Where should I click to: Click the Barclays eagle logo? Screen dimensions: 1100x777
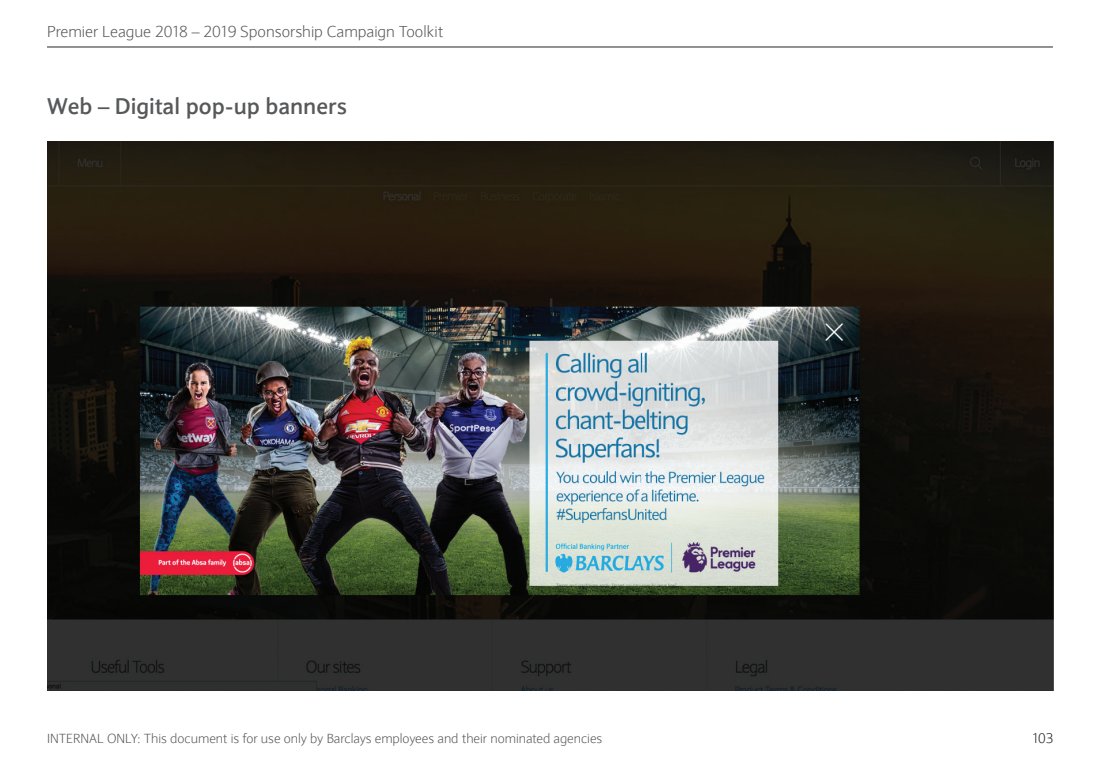coord(565,563)
